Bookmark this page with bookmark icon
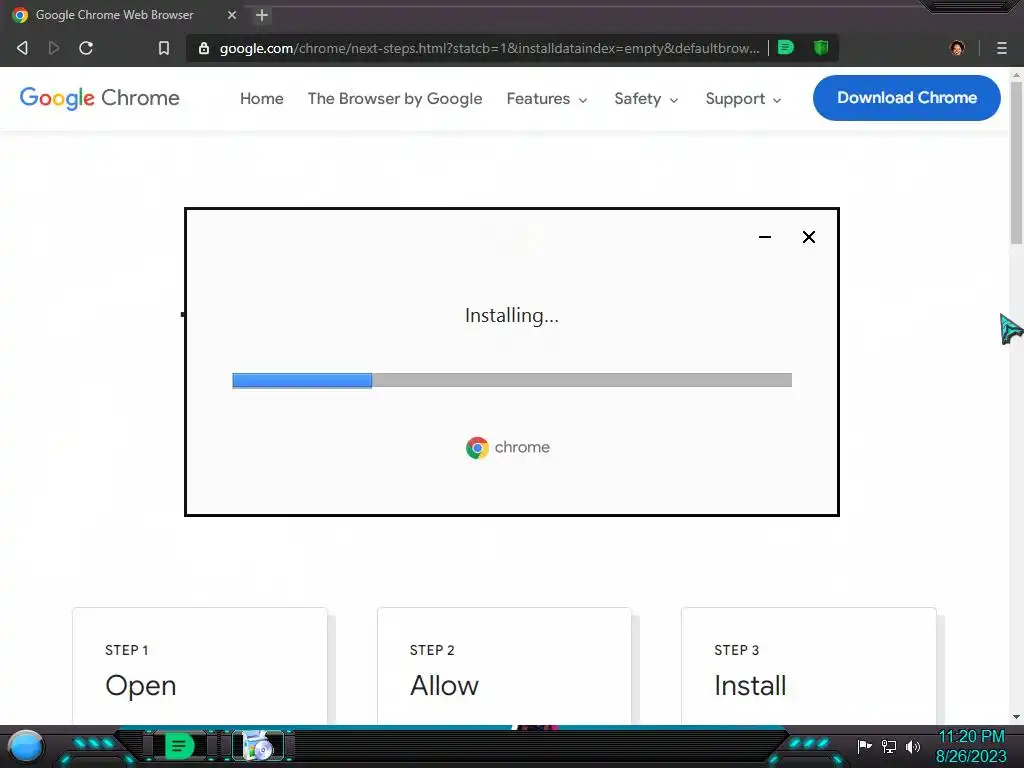The width and height of the screenshot is (1024, 768). coord(164,48)
